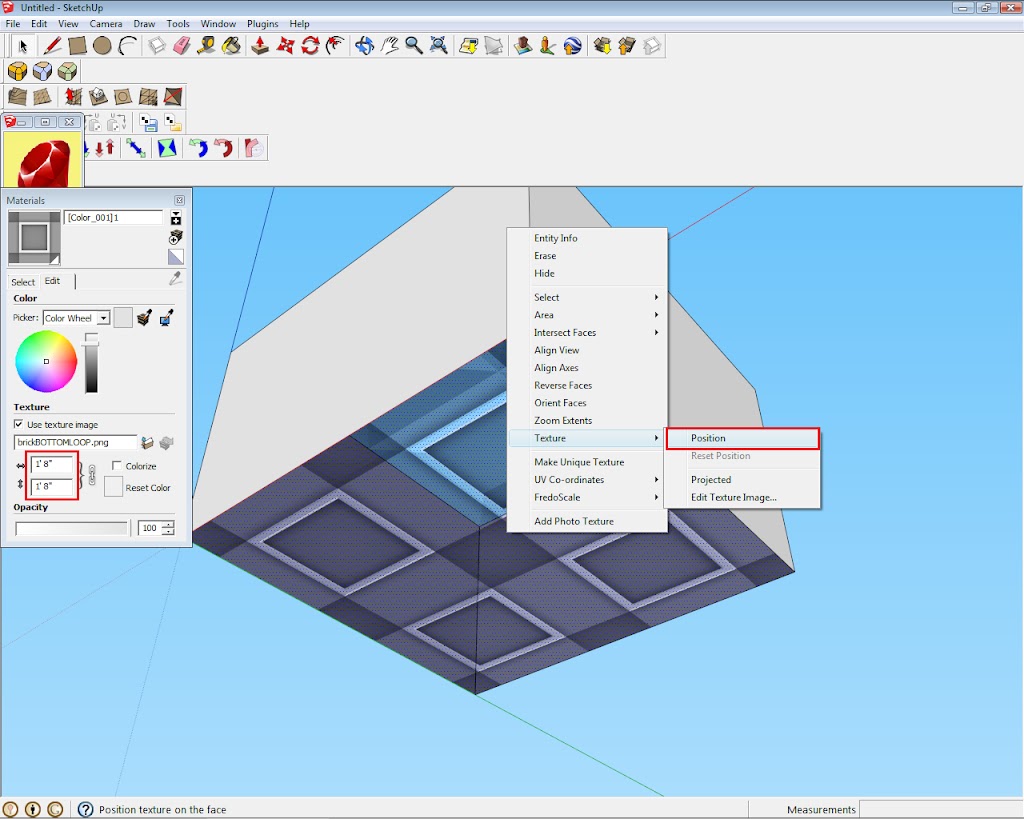Activate the Offset tool

point(335,46)
